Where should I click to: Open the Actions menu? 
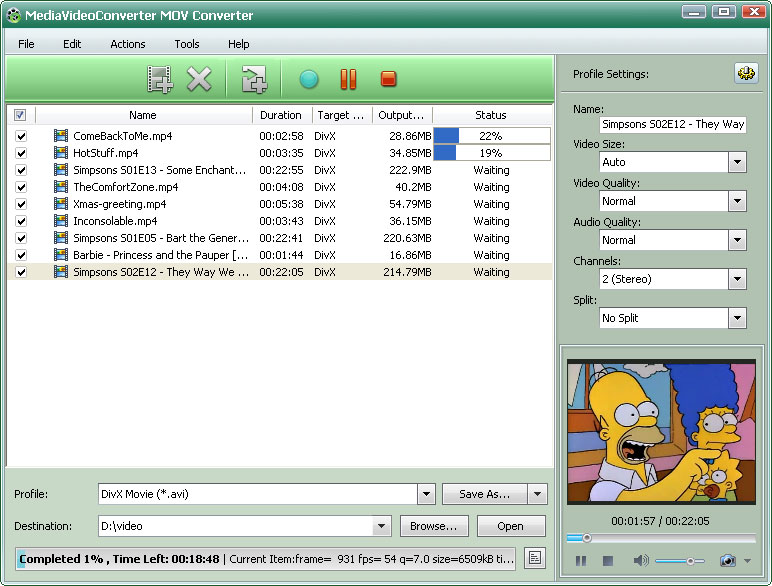pos(127,44)
